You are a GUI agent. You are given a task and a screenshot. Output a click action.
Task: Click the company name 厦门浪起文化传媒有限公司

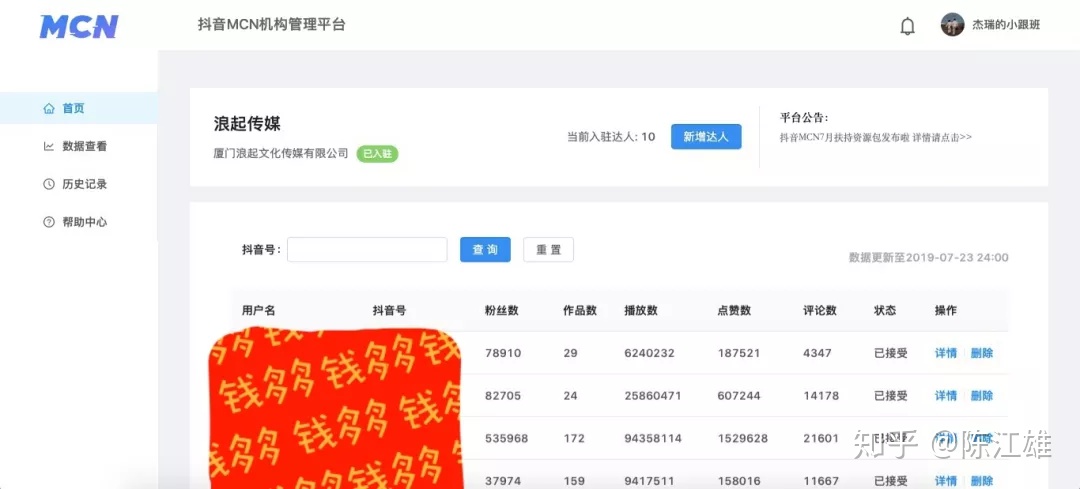(x=281, y=154)
